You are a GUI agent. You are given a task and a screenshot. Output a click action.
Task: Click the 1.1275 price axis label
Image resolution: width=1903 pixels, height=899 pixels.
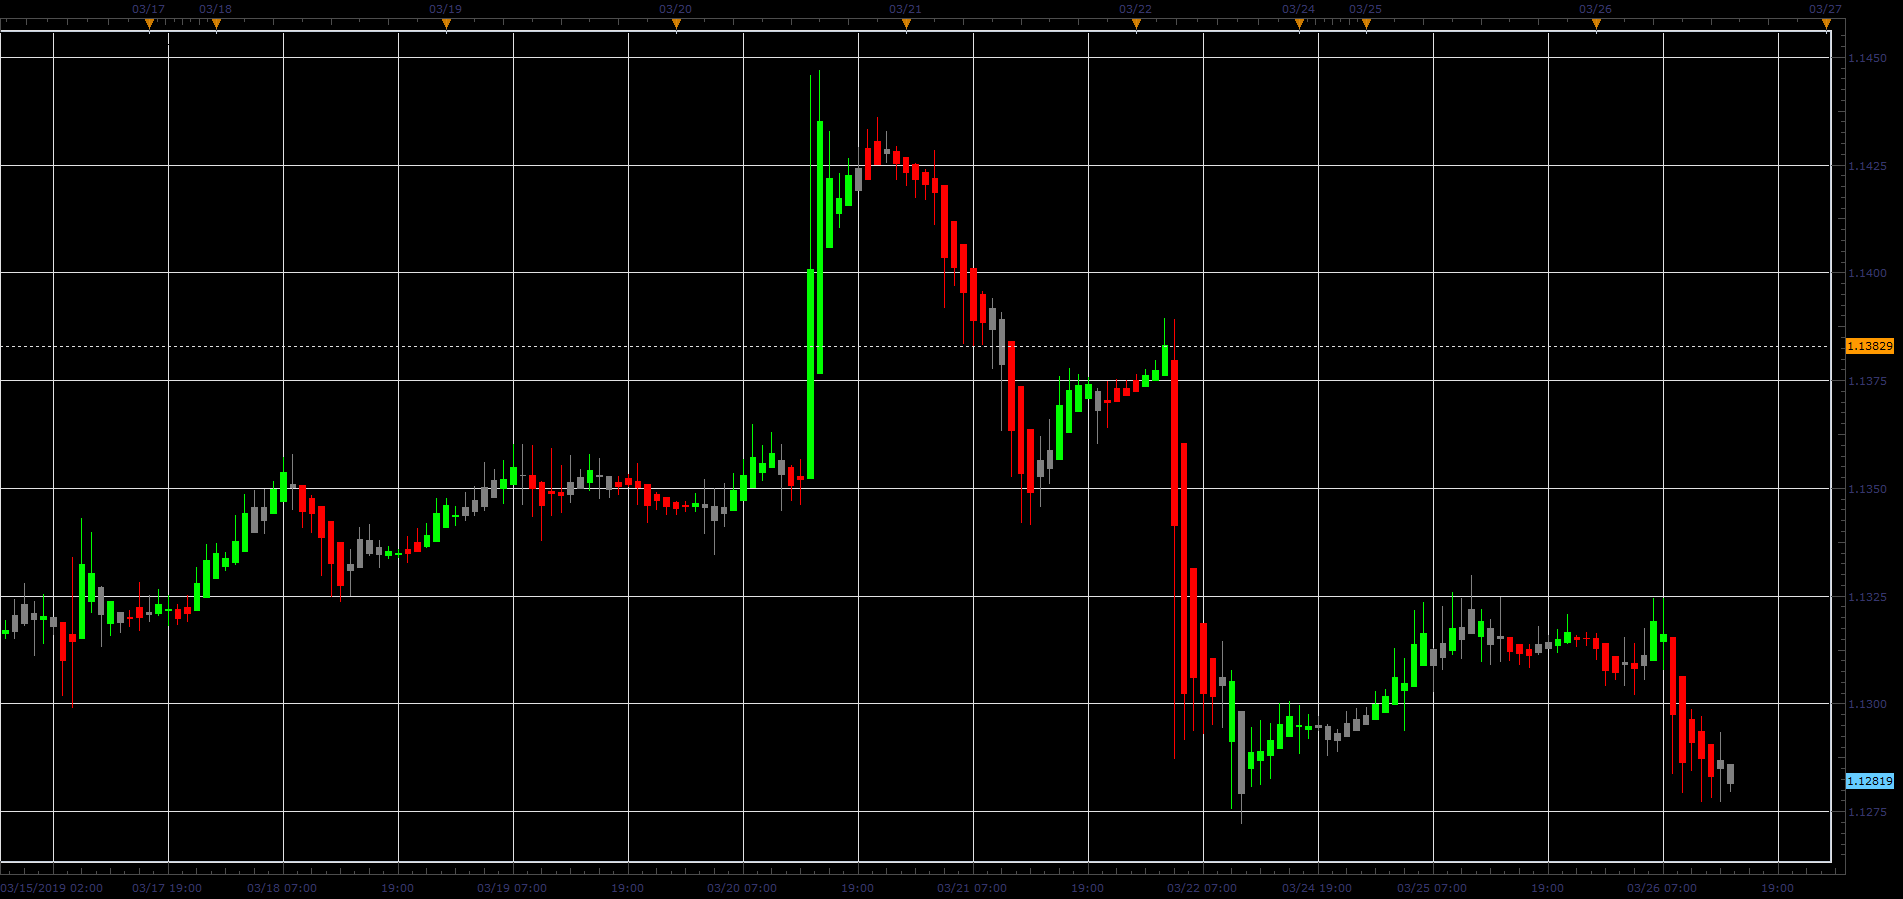[x=1868, y=812]
